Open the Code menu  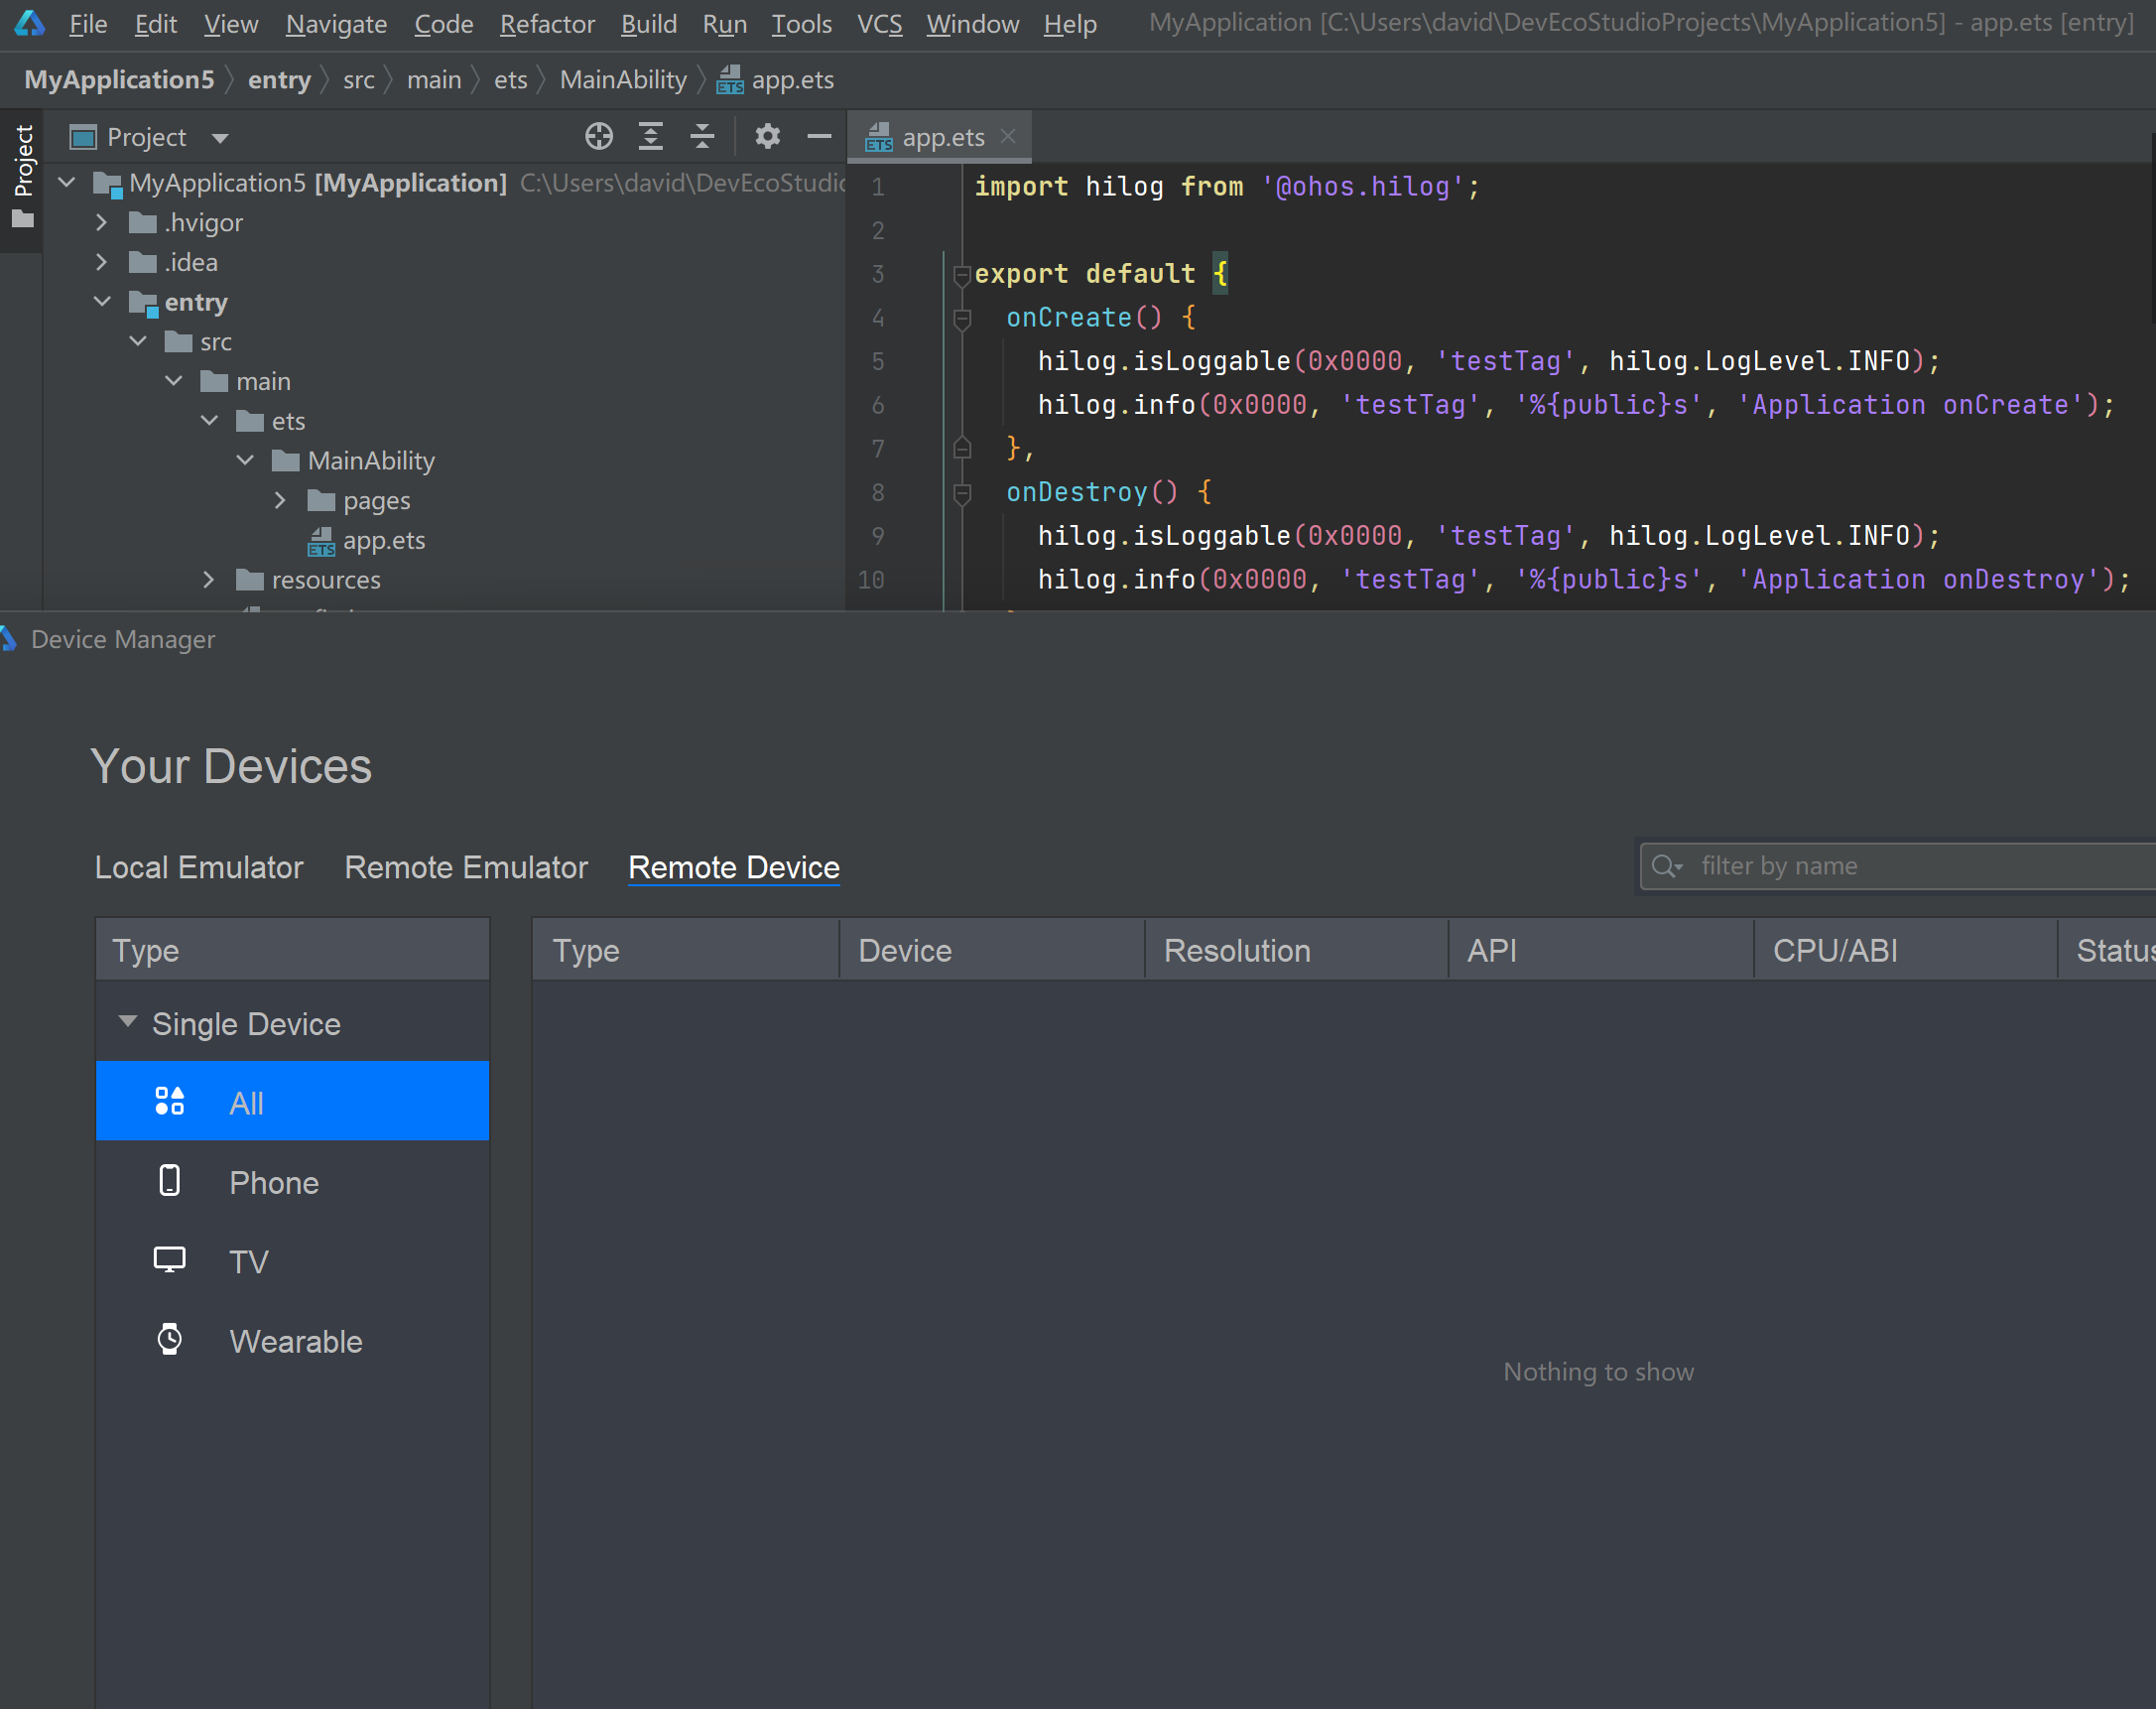pyautogui.click(x=443, y=23)
